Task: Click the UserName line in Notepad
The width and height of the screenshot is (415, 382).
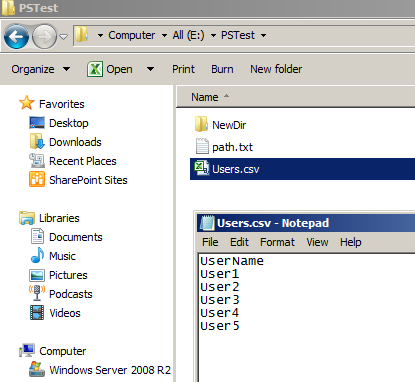Action: pyautogui.click(x=232, y=261)
